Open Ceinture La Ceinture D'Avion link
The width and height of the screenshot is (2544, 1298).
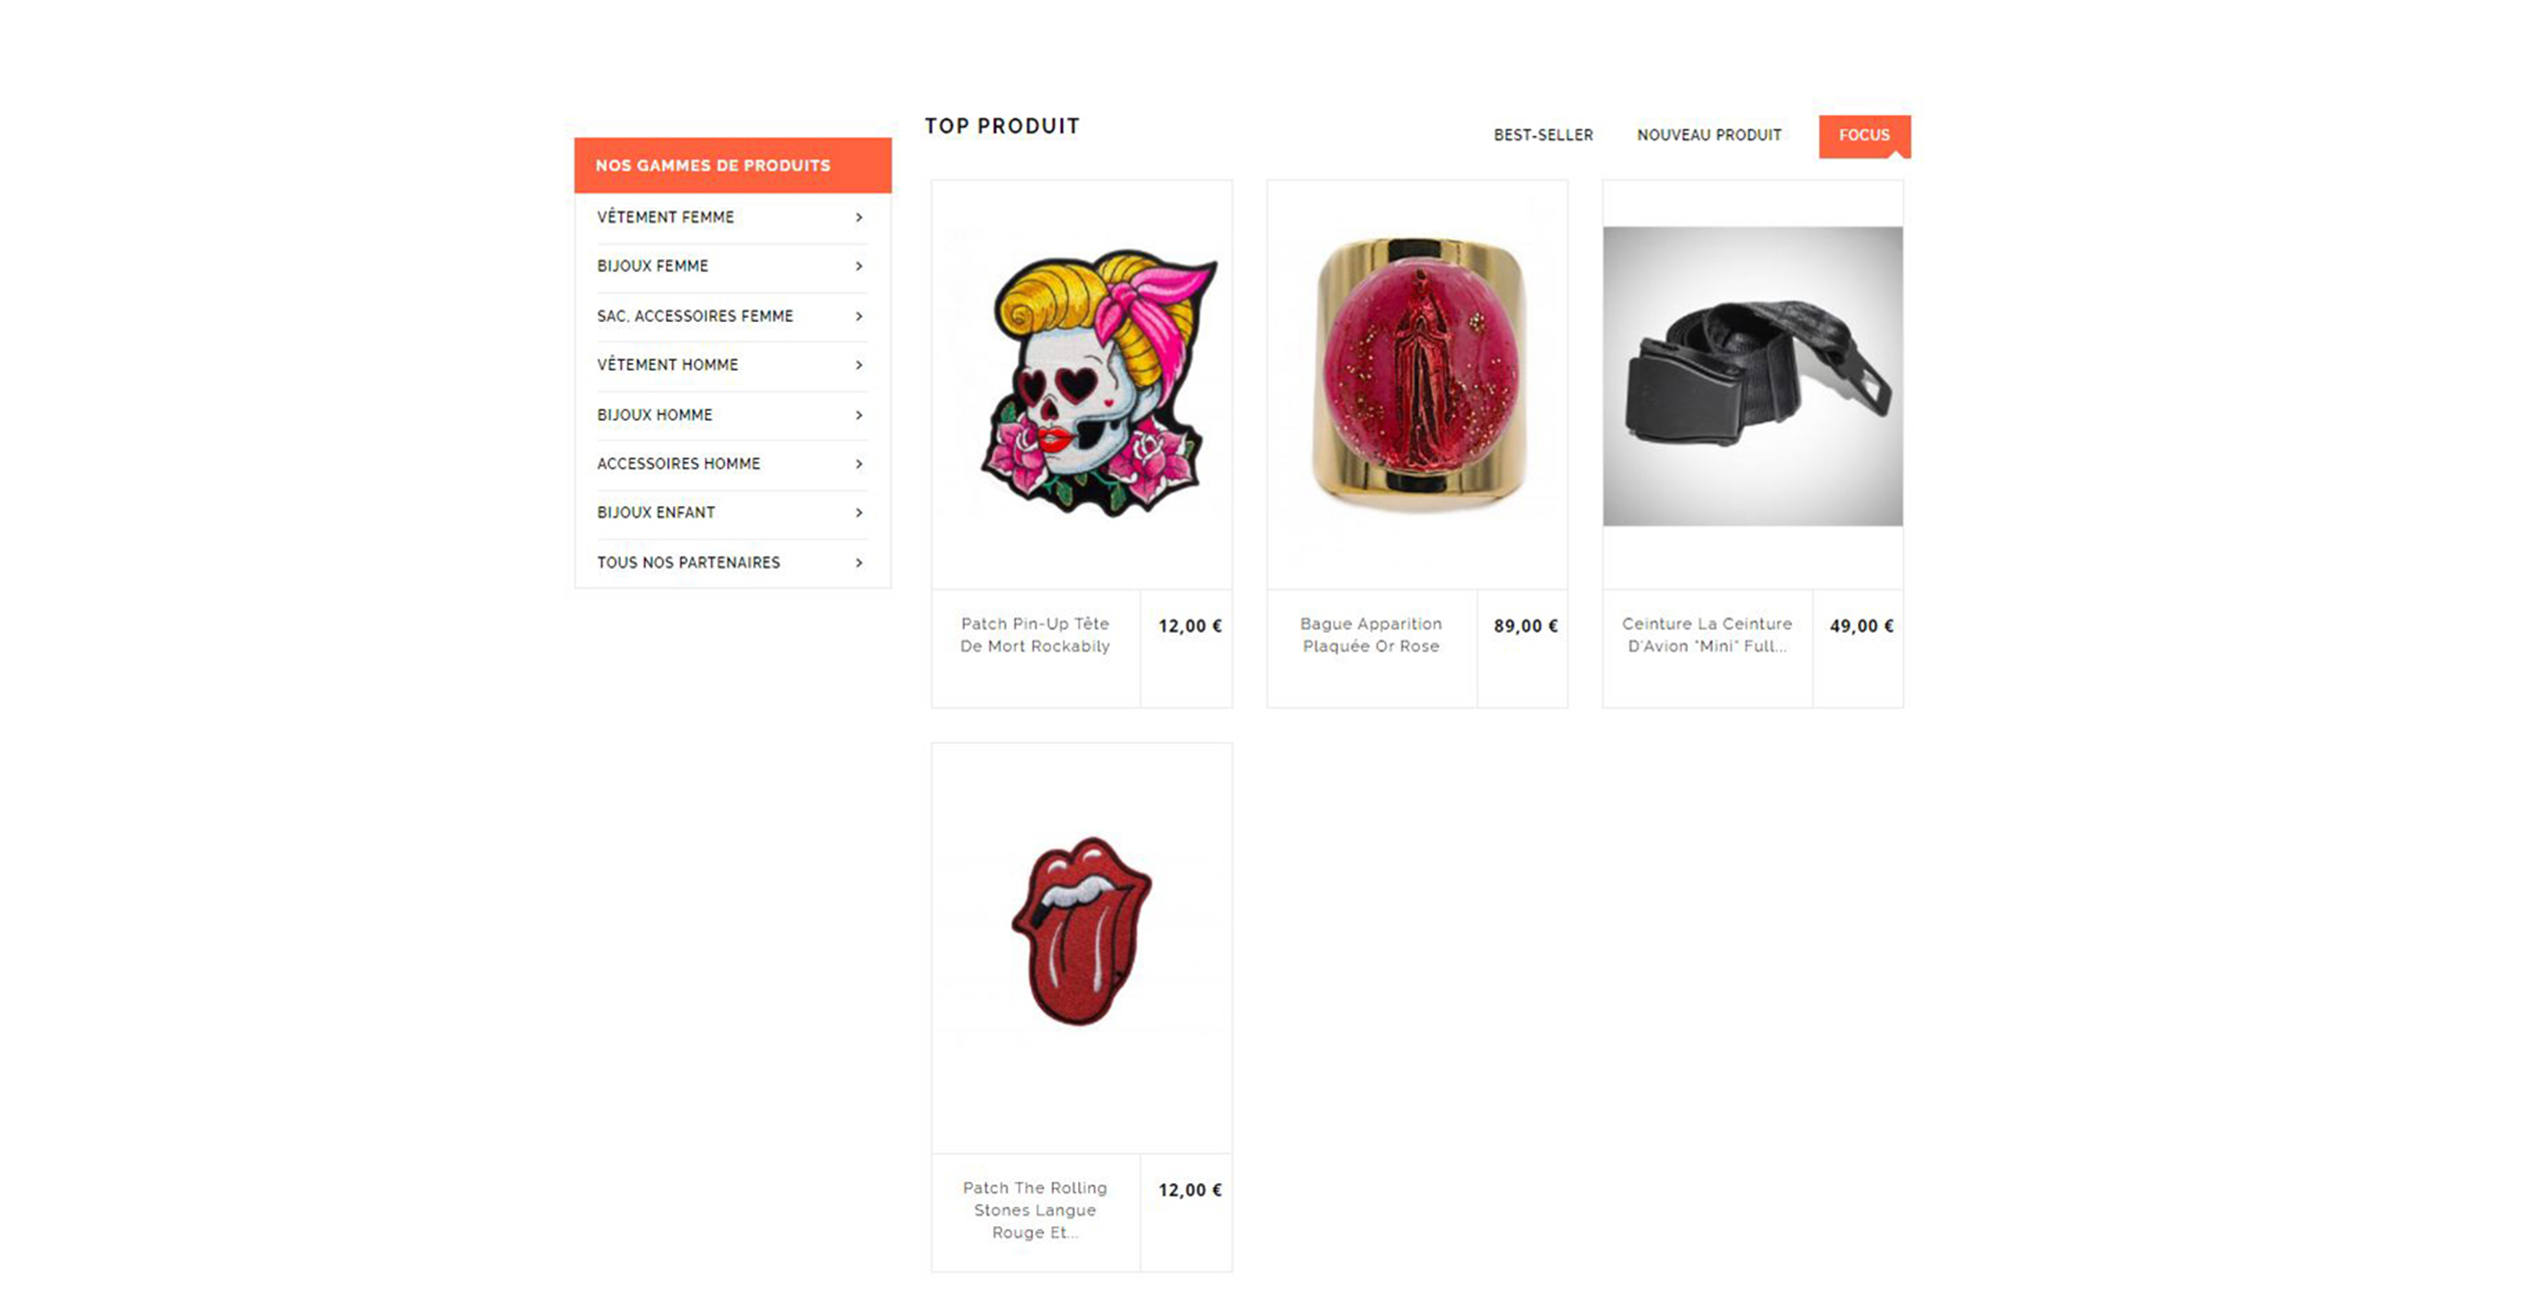coord(1707,635)
